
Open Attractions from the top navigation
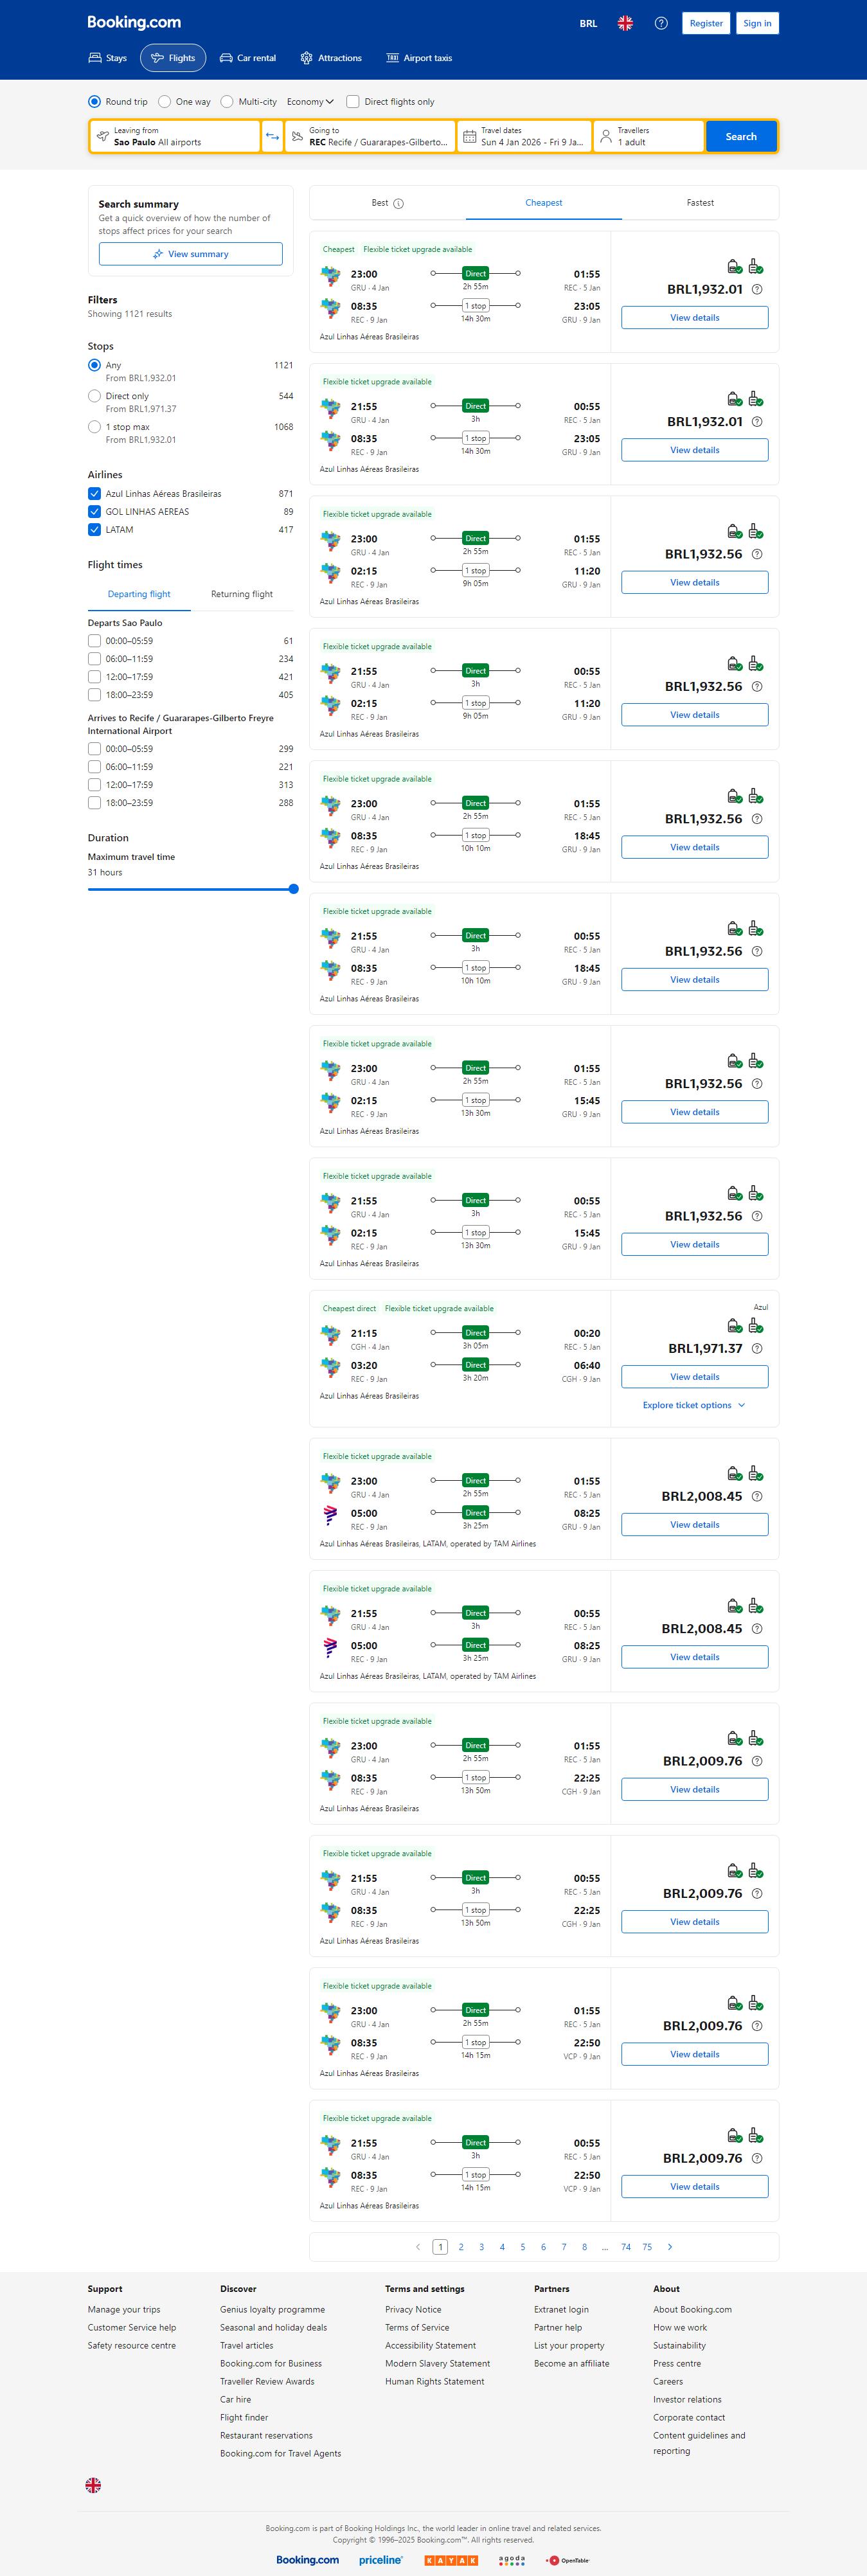tap(331, 58)
